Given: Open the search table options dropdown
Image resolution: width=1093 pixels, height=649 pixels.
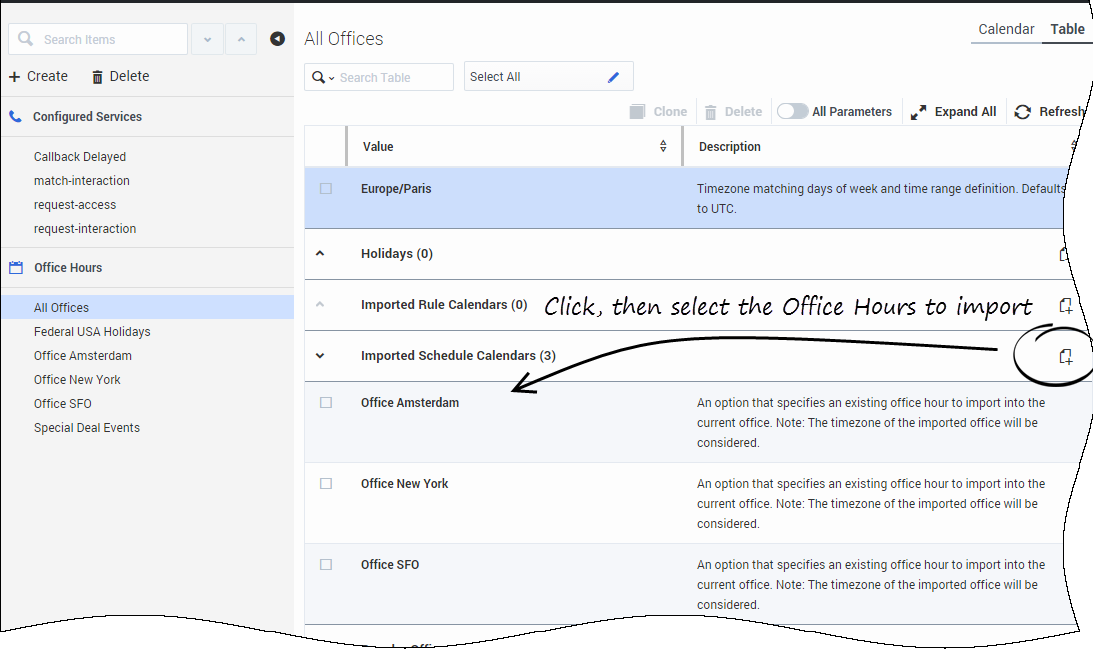Looking at the screenshot, I should 323,77.
